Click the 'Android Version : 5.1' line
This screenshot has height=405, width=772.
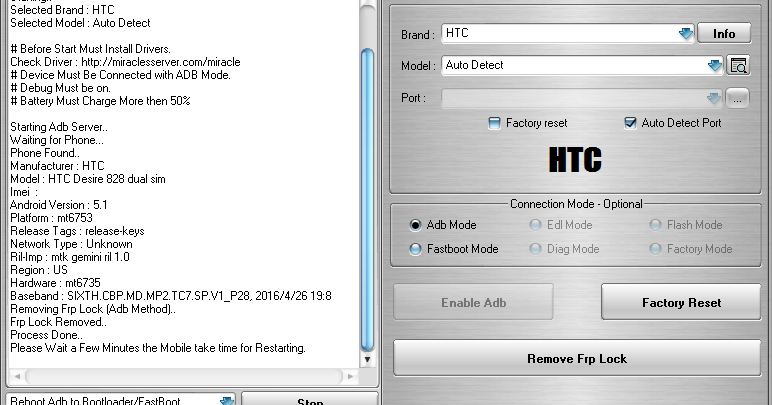pos(59,205)
